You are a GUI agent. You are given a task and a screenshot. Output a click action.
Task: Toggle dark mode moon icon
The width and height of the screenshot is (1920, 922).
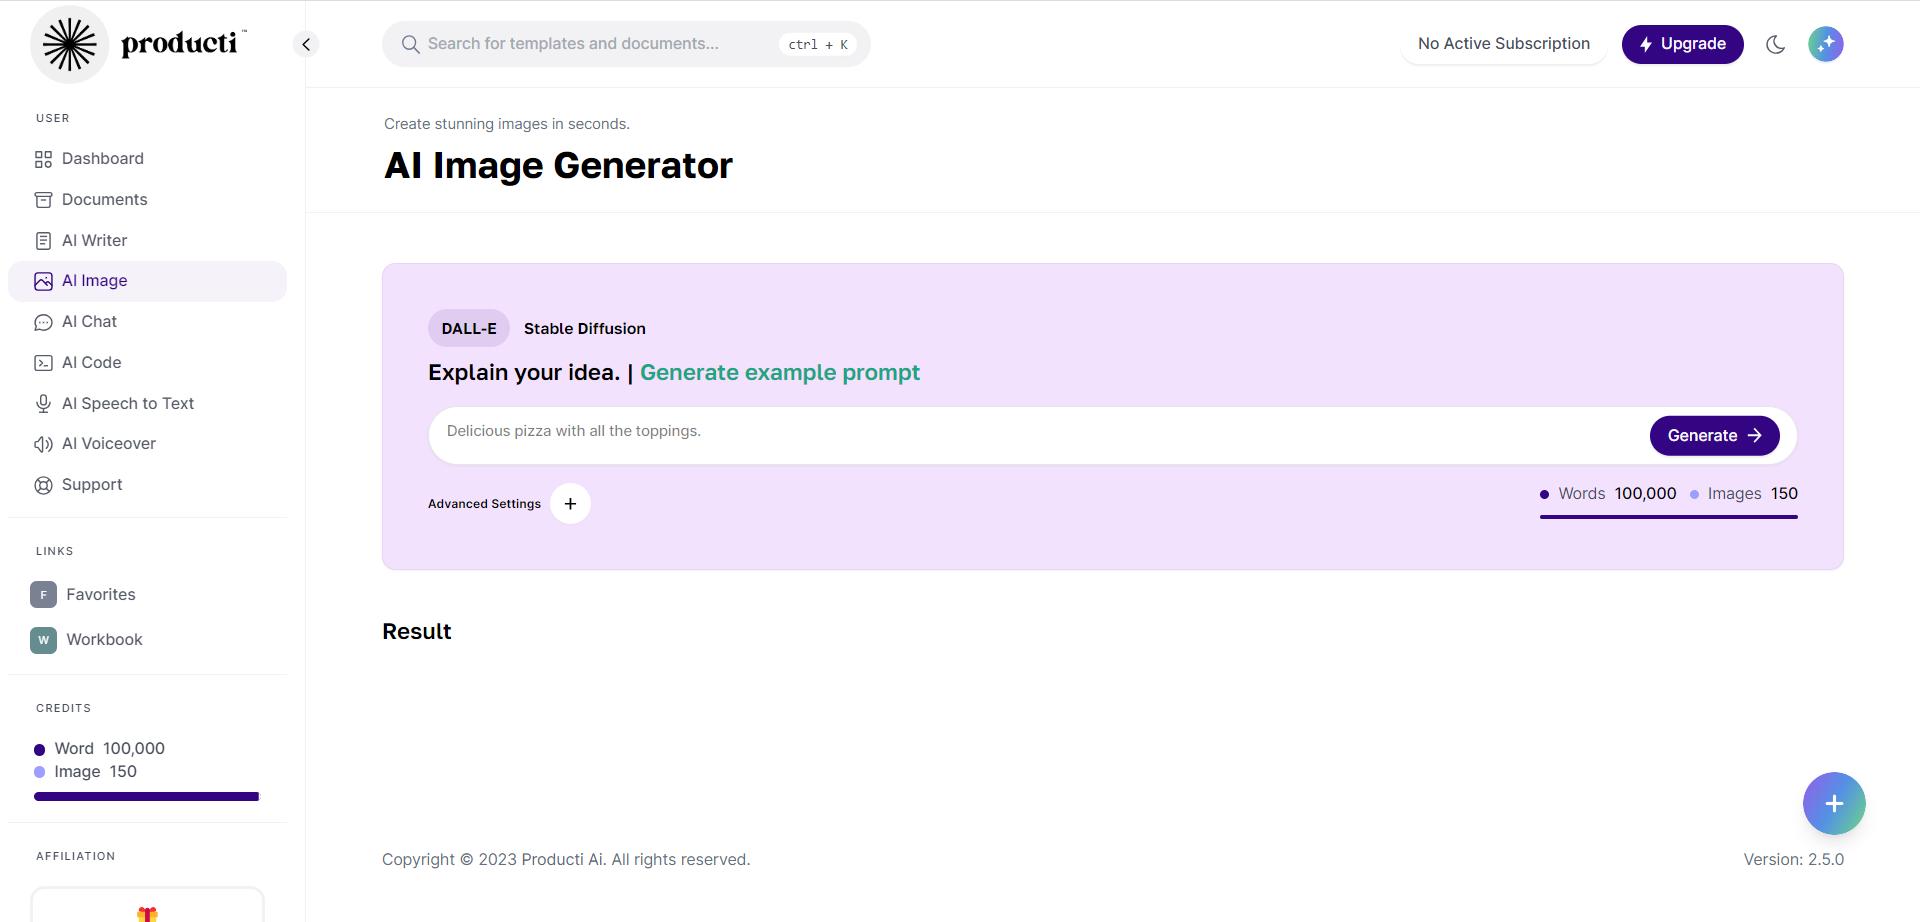point(1776,44)
